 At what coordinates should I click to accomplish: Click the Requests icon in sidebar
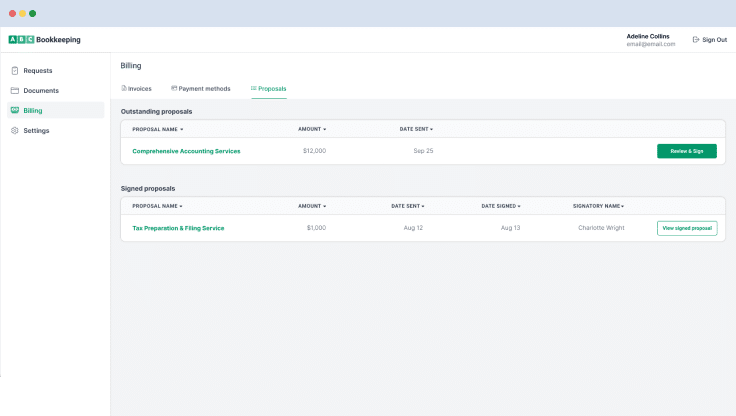(14, 71)
